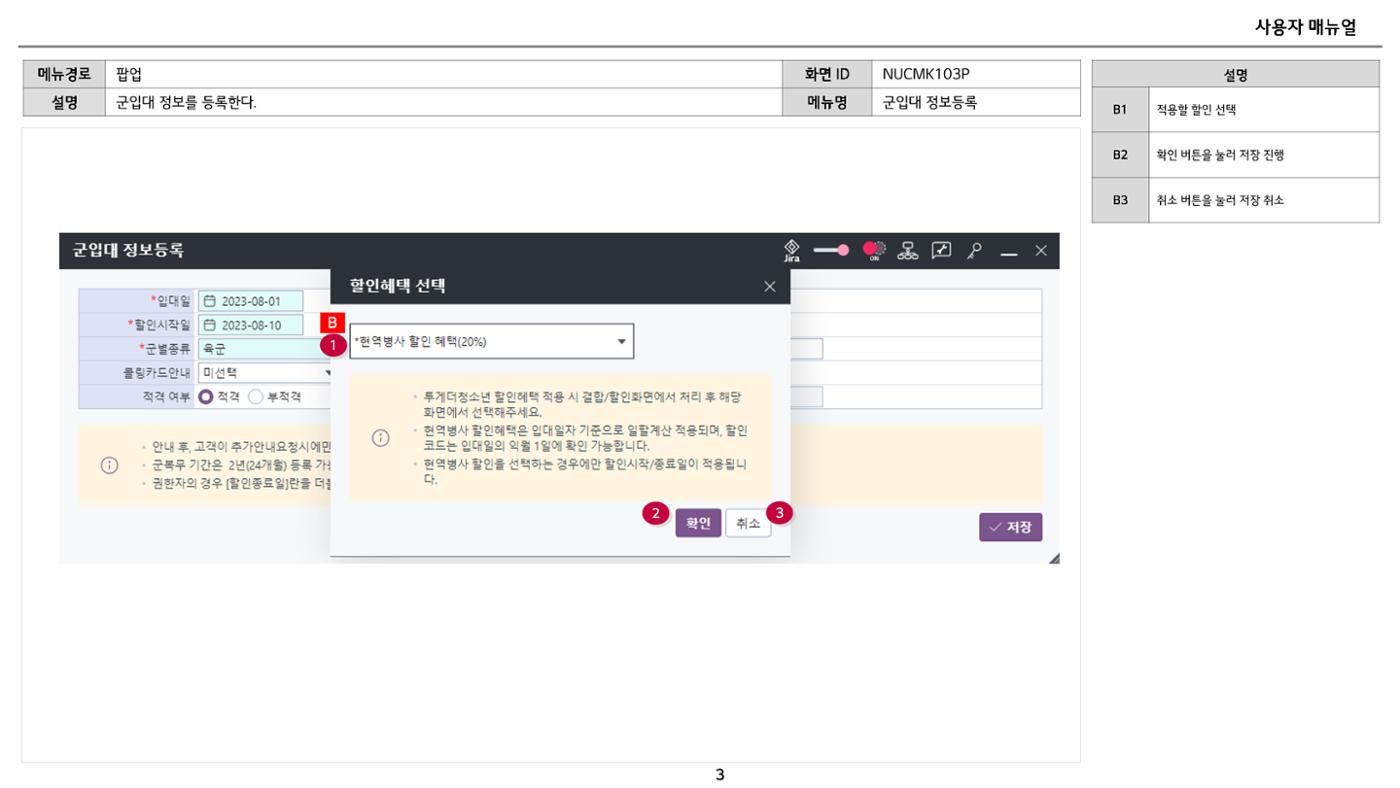Click the 확인 버튼을 눌러 저장 진행 text
Viewport: 1400px width, 788px height.
pyautogui.click(x=1220, y=155)
